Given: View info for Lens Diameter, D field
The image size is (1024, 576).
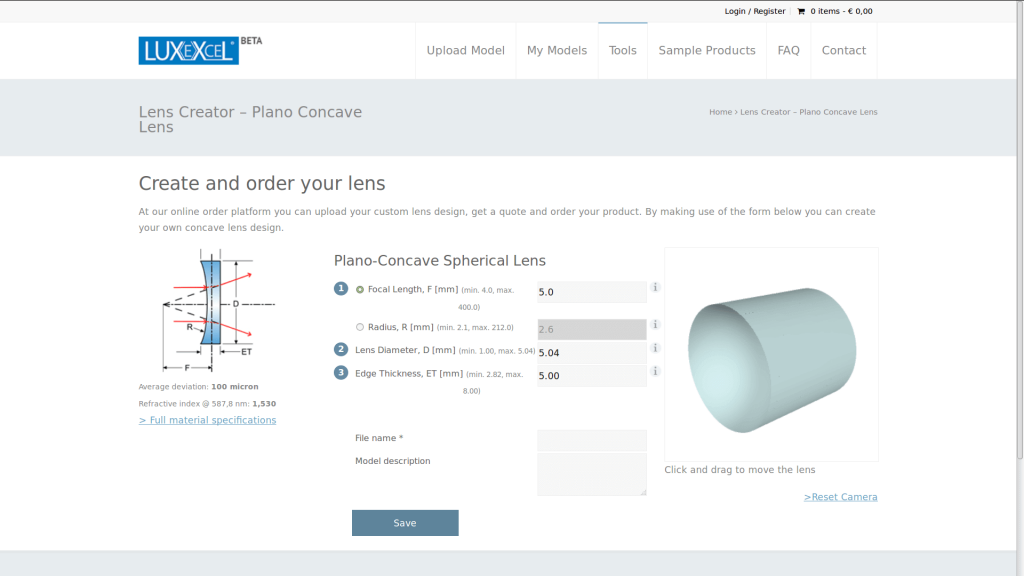Looking at the screenshot, I should click(x=655, y=348).
